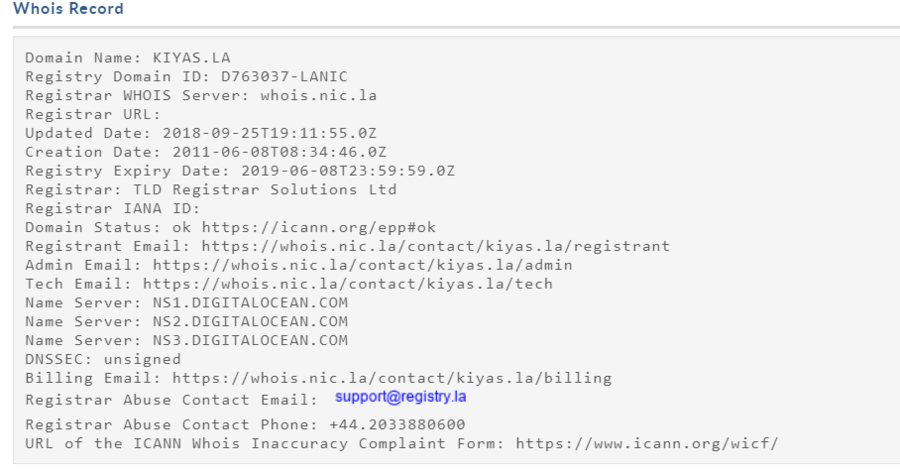Click the DNSSEC unsigned line
900x476 pixels.
103,359
